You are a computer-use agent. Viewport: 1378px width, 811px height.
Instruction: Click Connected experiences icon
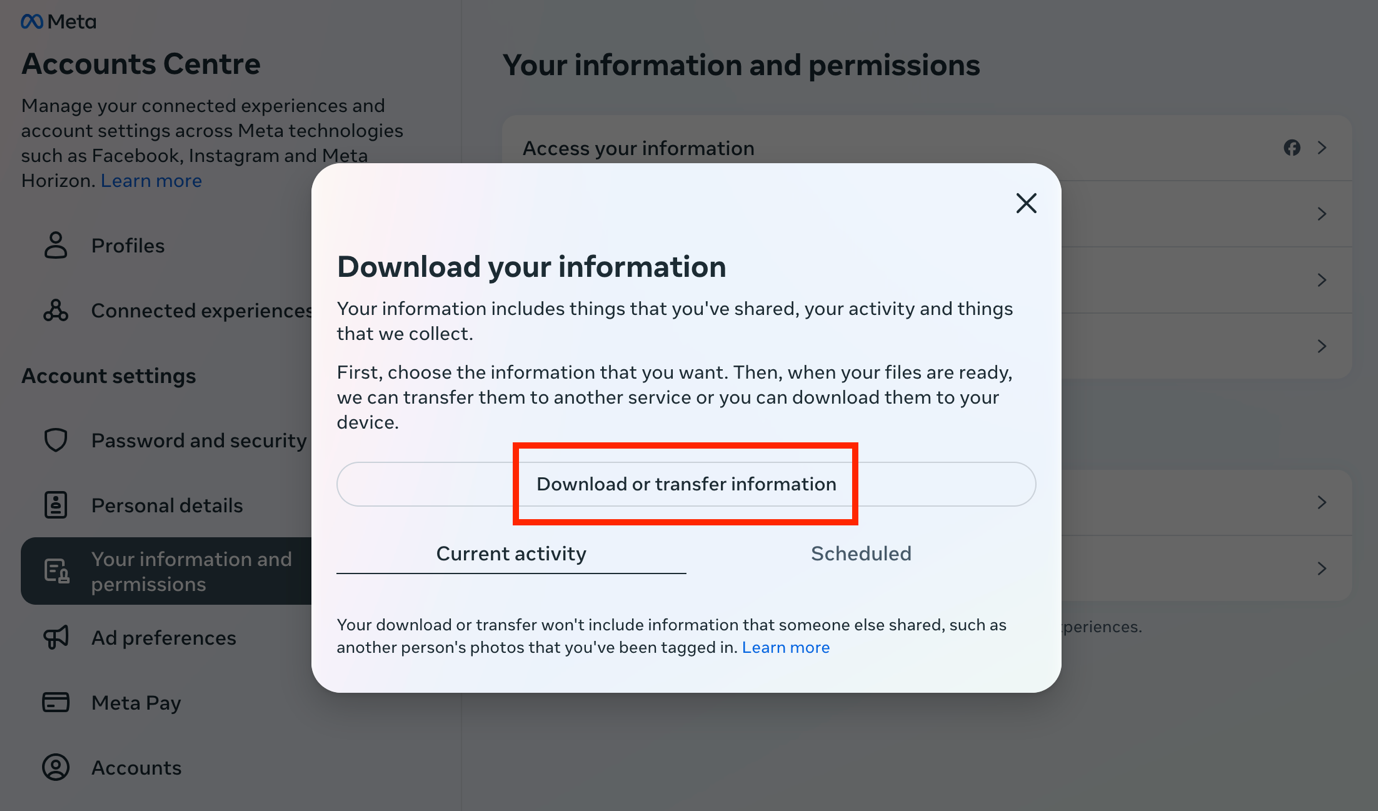pyautogui.click(x=56, y=311)
